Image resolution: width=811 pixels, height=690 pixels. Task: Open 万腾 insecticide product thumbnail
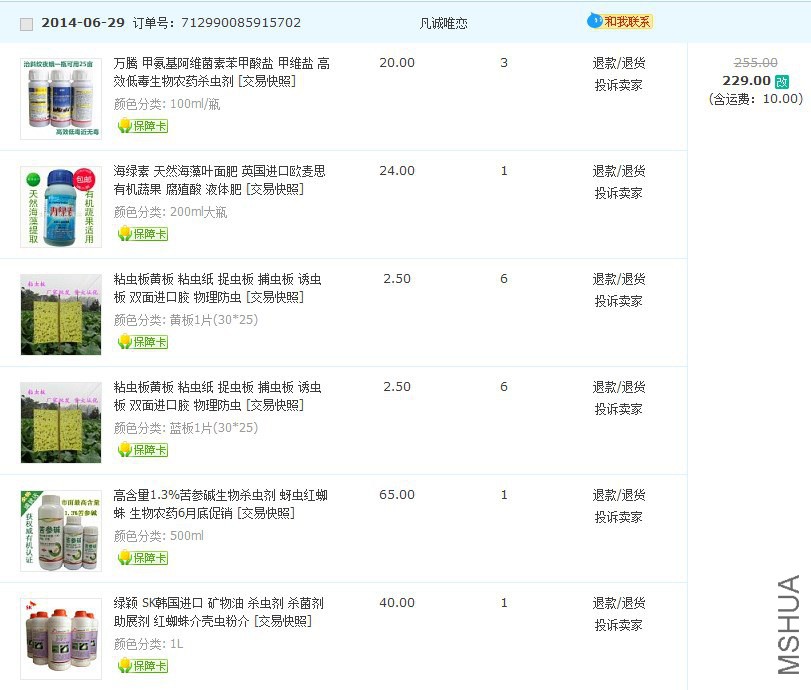61,98
